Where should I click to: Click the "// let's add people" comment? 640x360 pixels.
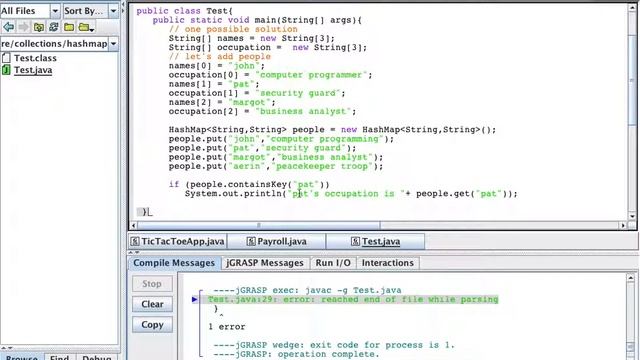coord(220,57)
